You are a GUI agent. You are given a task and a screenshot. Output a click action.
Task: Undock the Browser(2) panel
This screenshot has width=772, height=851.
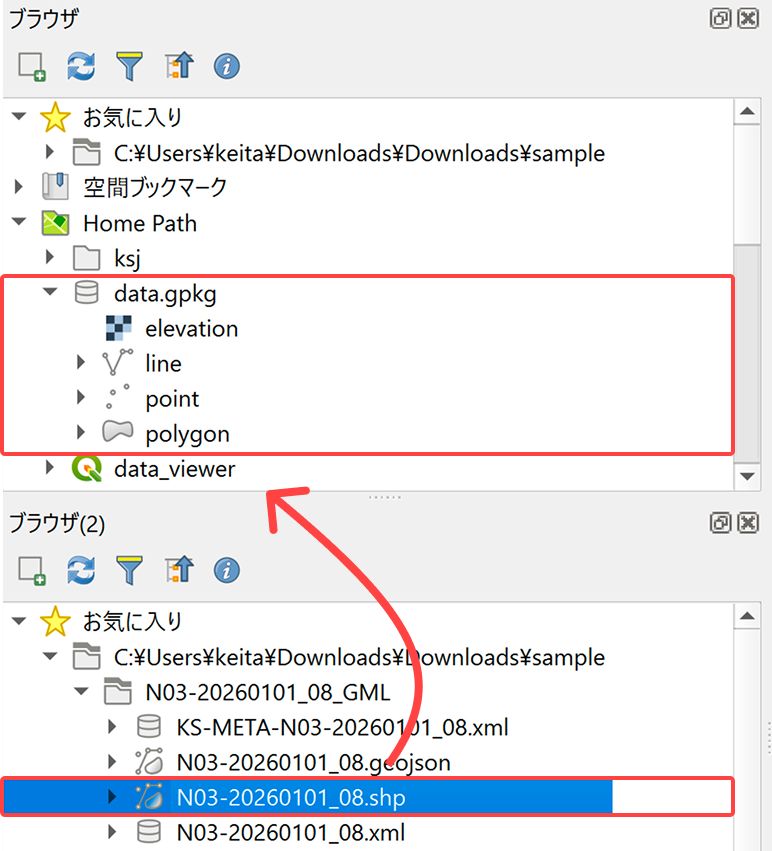pyautogui.click(x=720, y=523)
